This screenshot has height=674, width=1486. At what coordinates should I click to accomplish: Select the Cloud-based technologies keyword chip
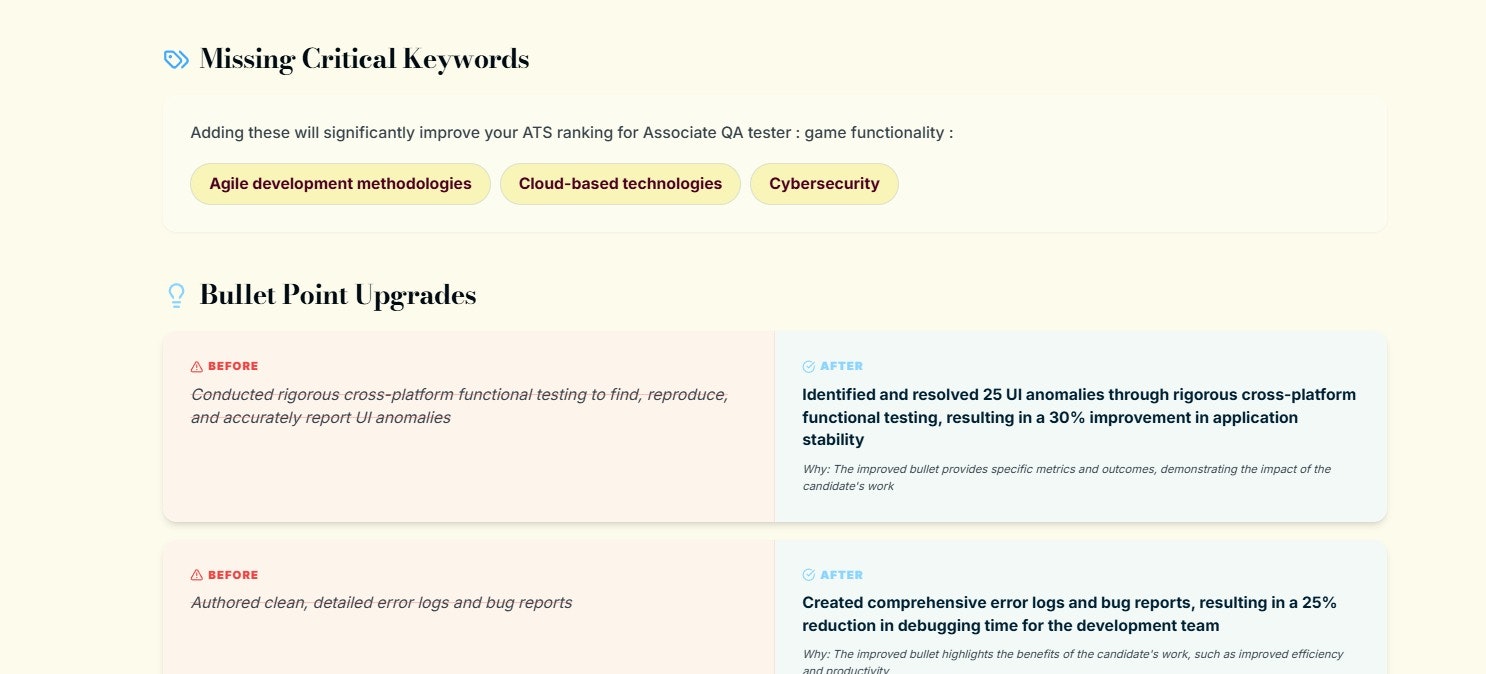coord(620,183)
